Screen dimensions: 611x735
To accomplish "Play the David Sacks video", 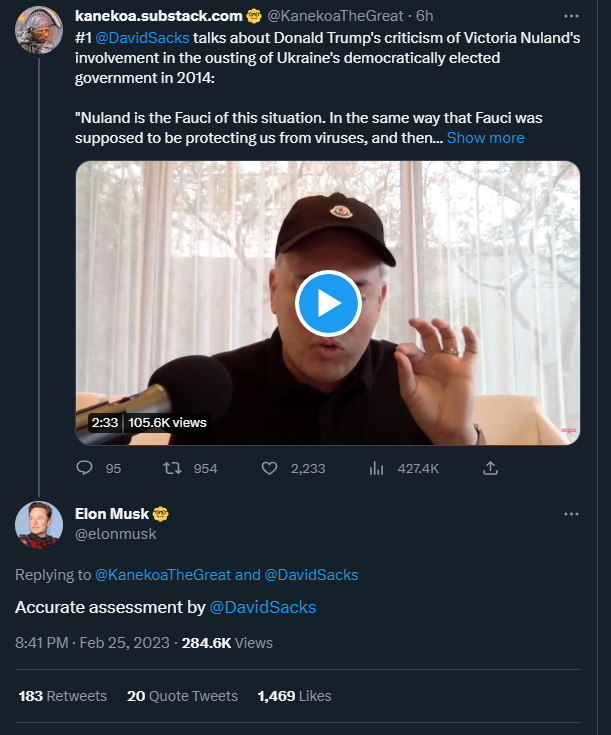I will [x=328, y=303].
